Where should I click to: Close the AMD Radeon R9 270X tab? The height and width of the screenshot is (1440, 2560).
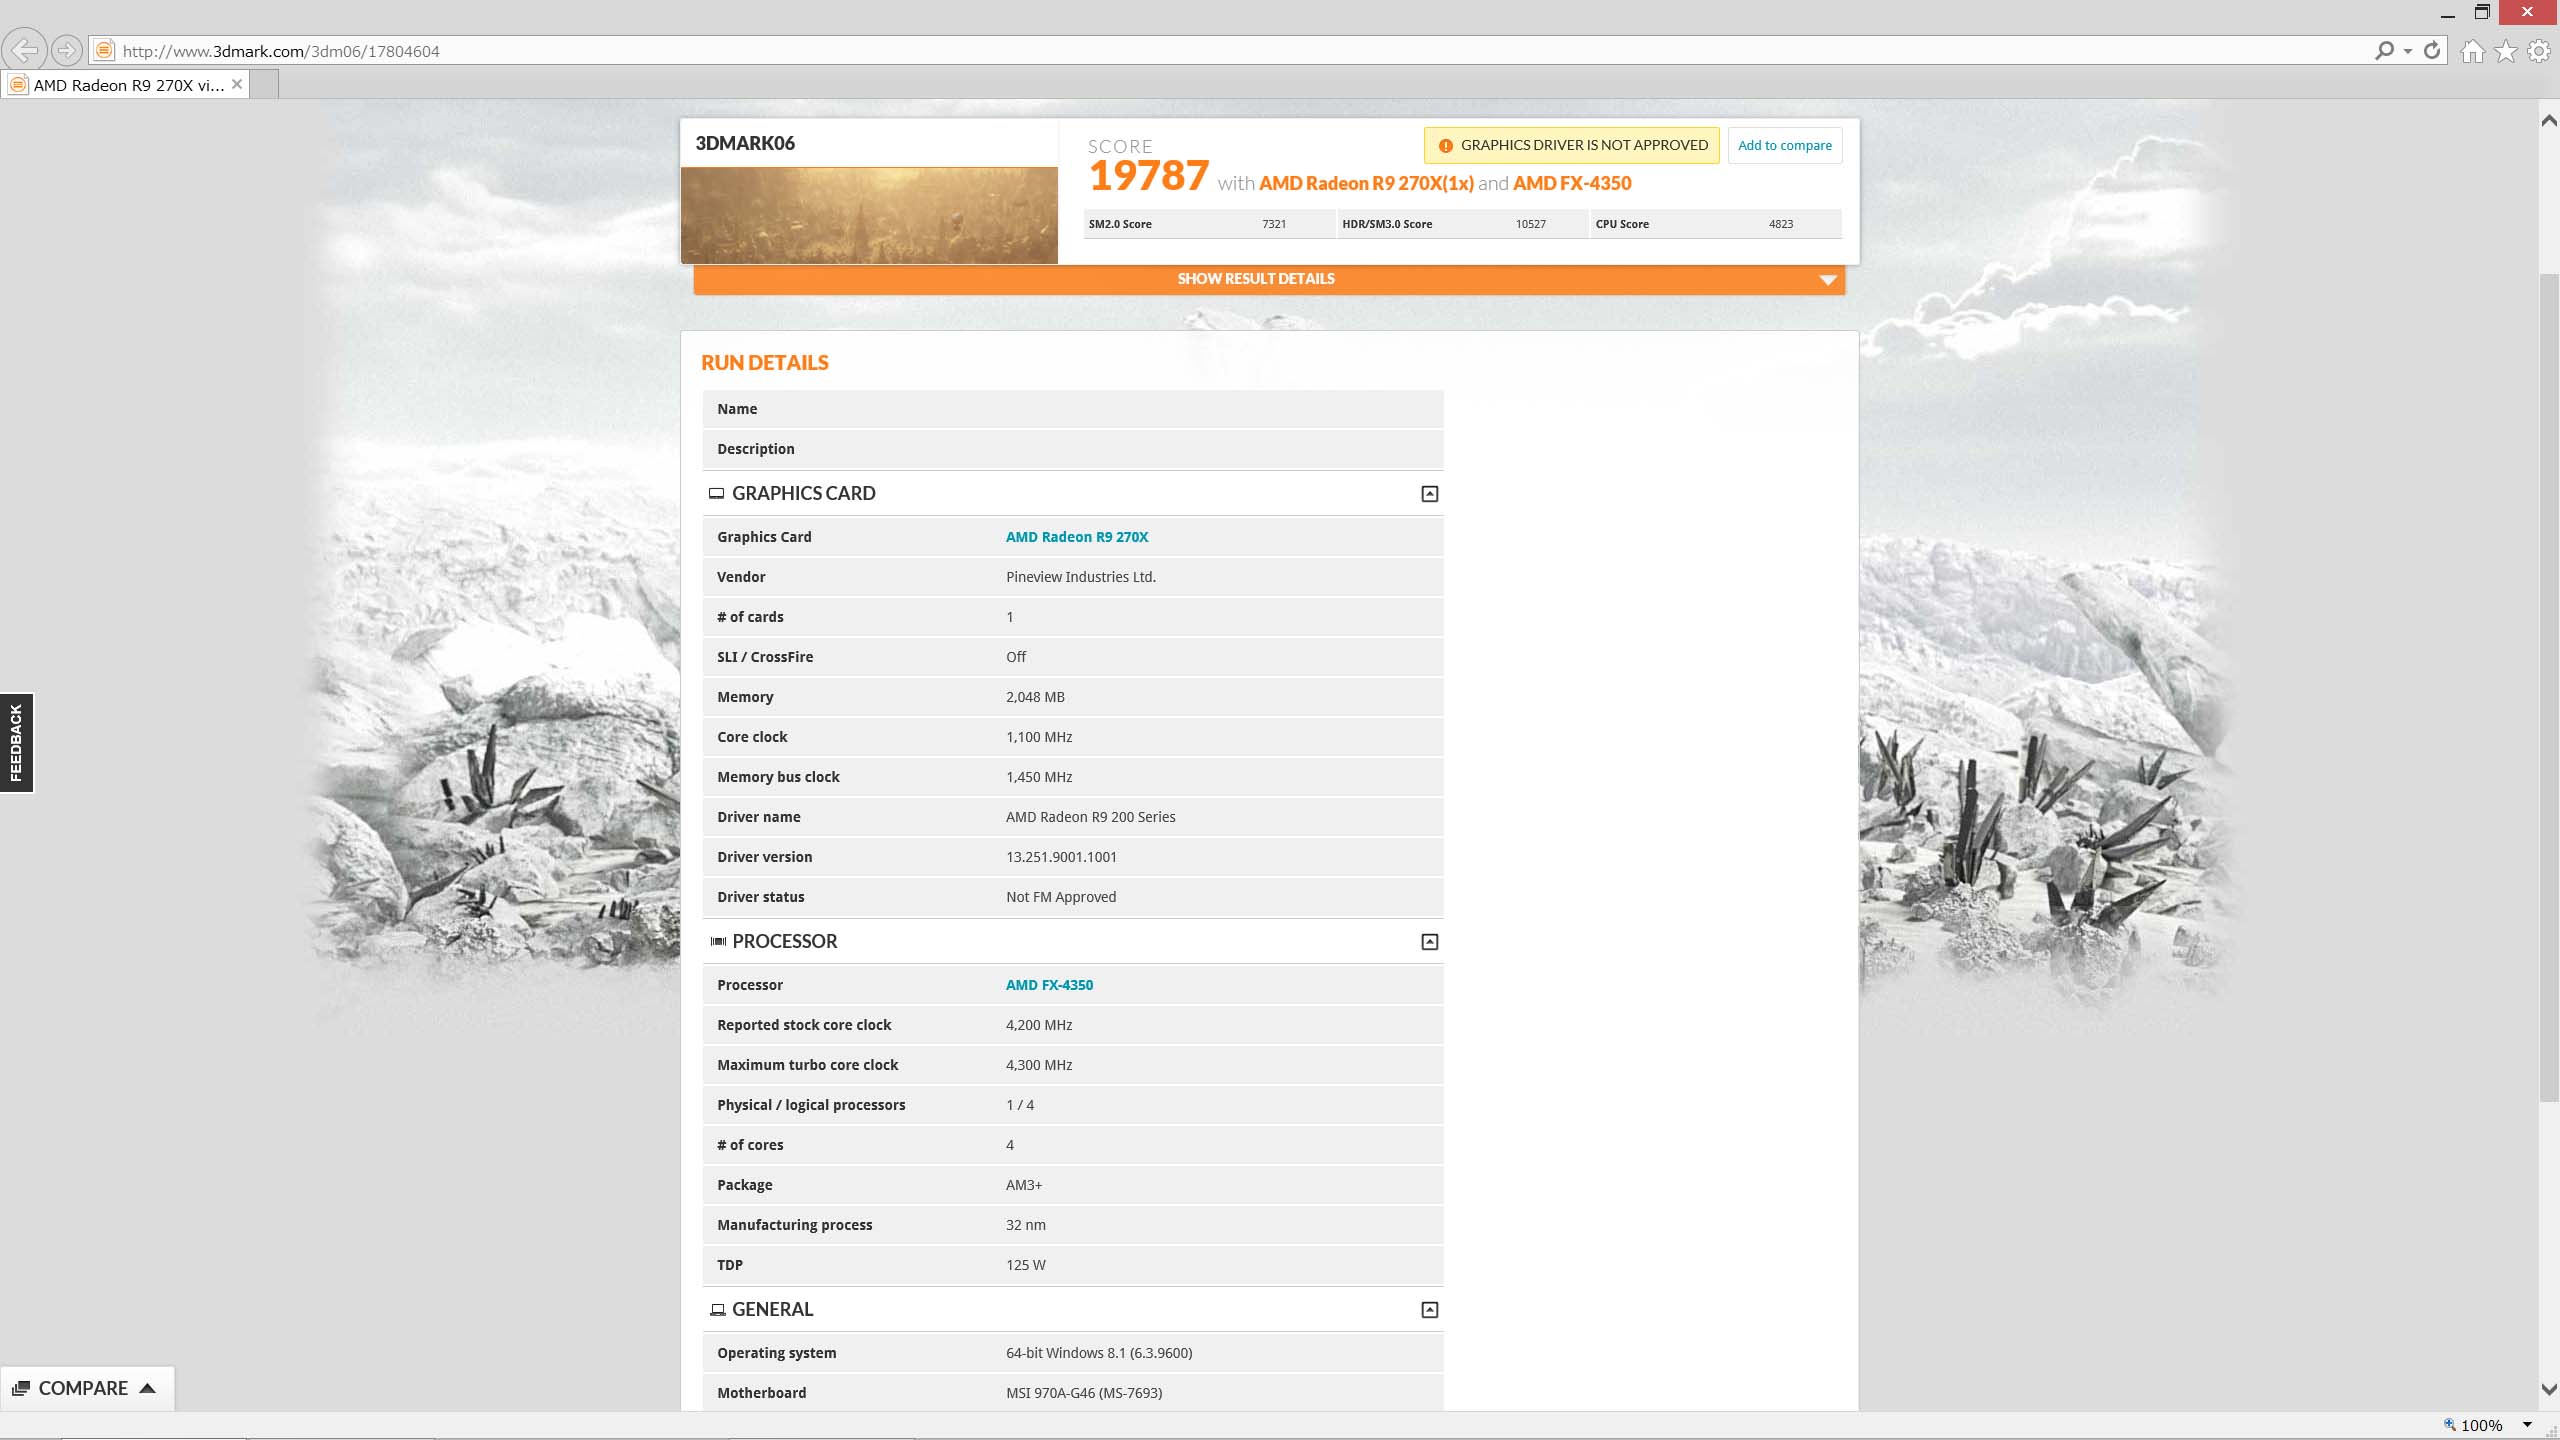pyautogui.click(x=237, y=85)
